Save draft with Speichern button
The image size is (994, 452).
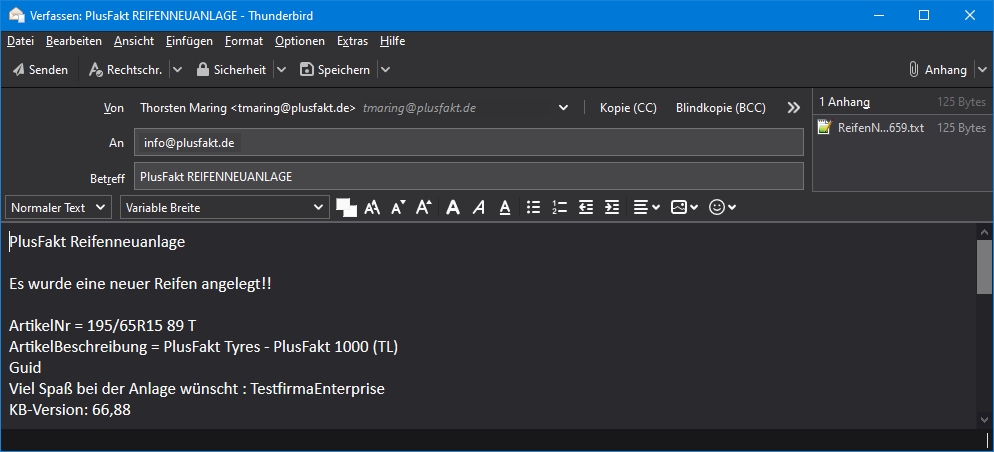tap(335, 70)
